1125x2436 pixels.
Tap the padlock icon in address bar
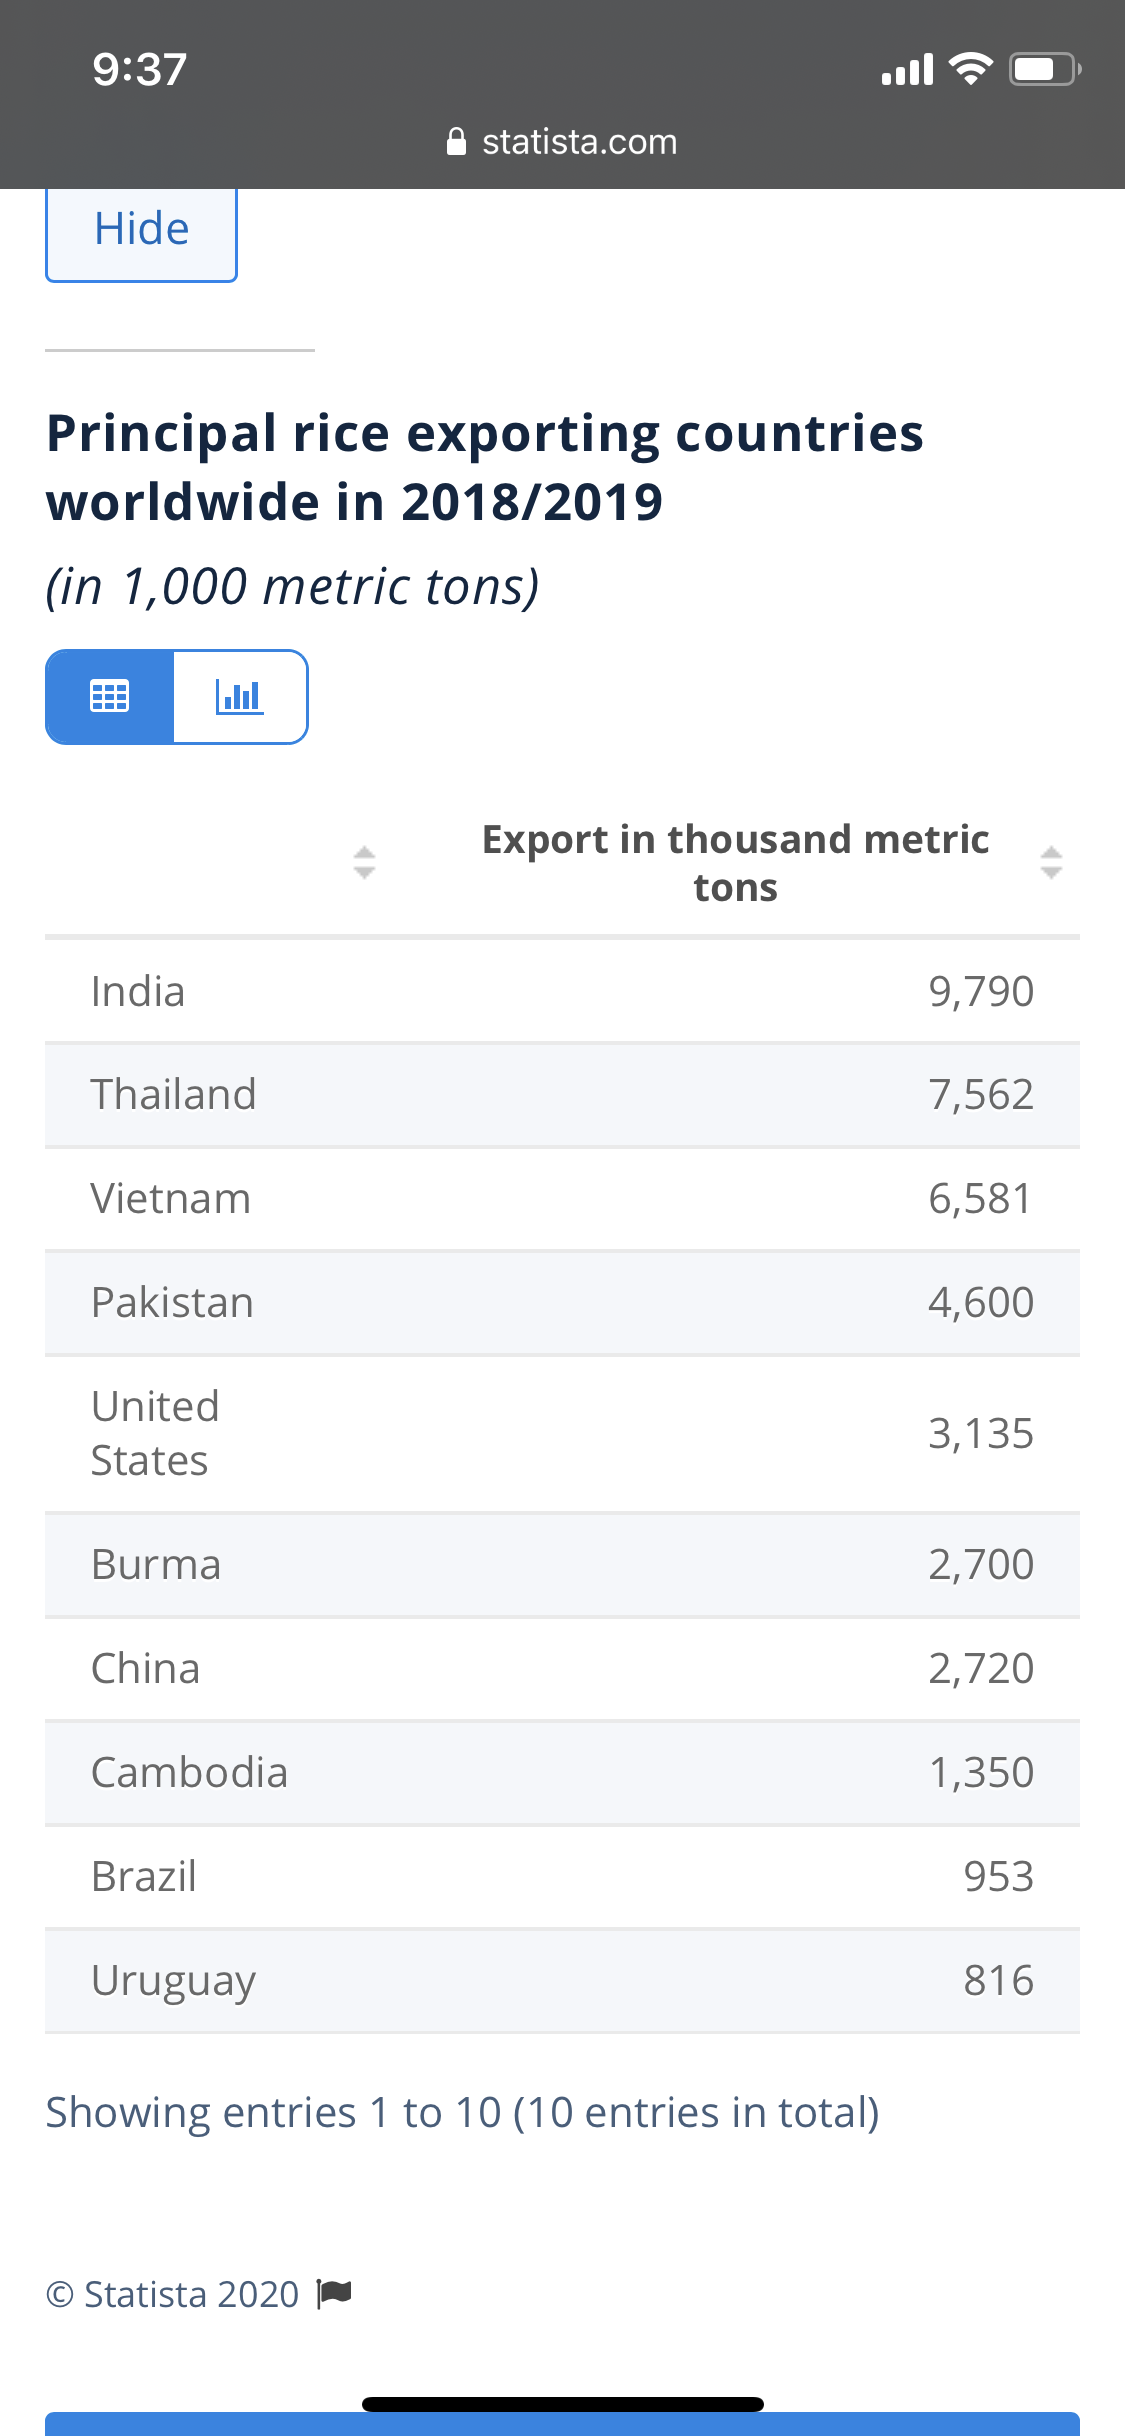click(x=456, y=142)
